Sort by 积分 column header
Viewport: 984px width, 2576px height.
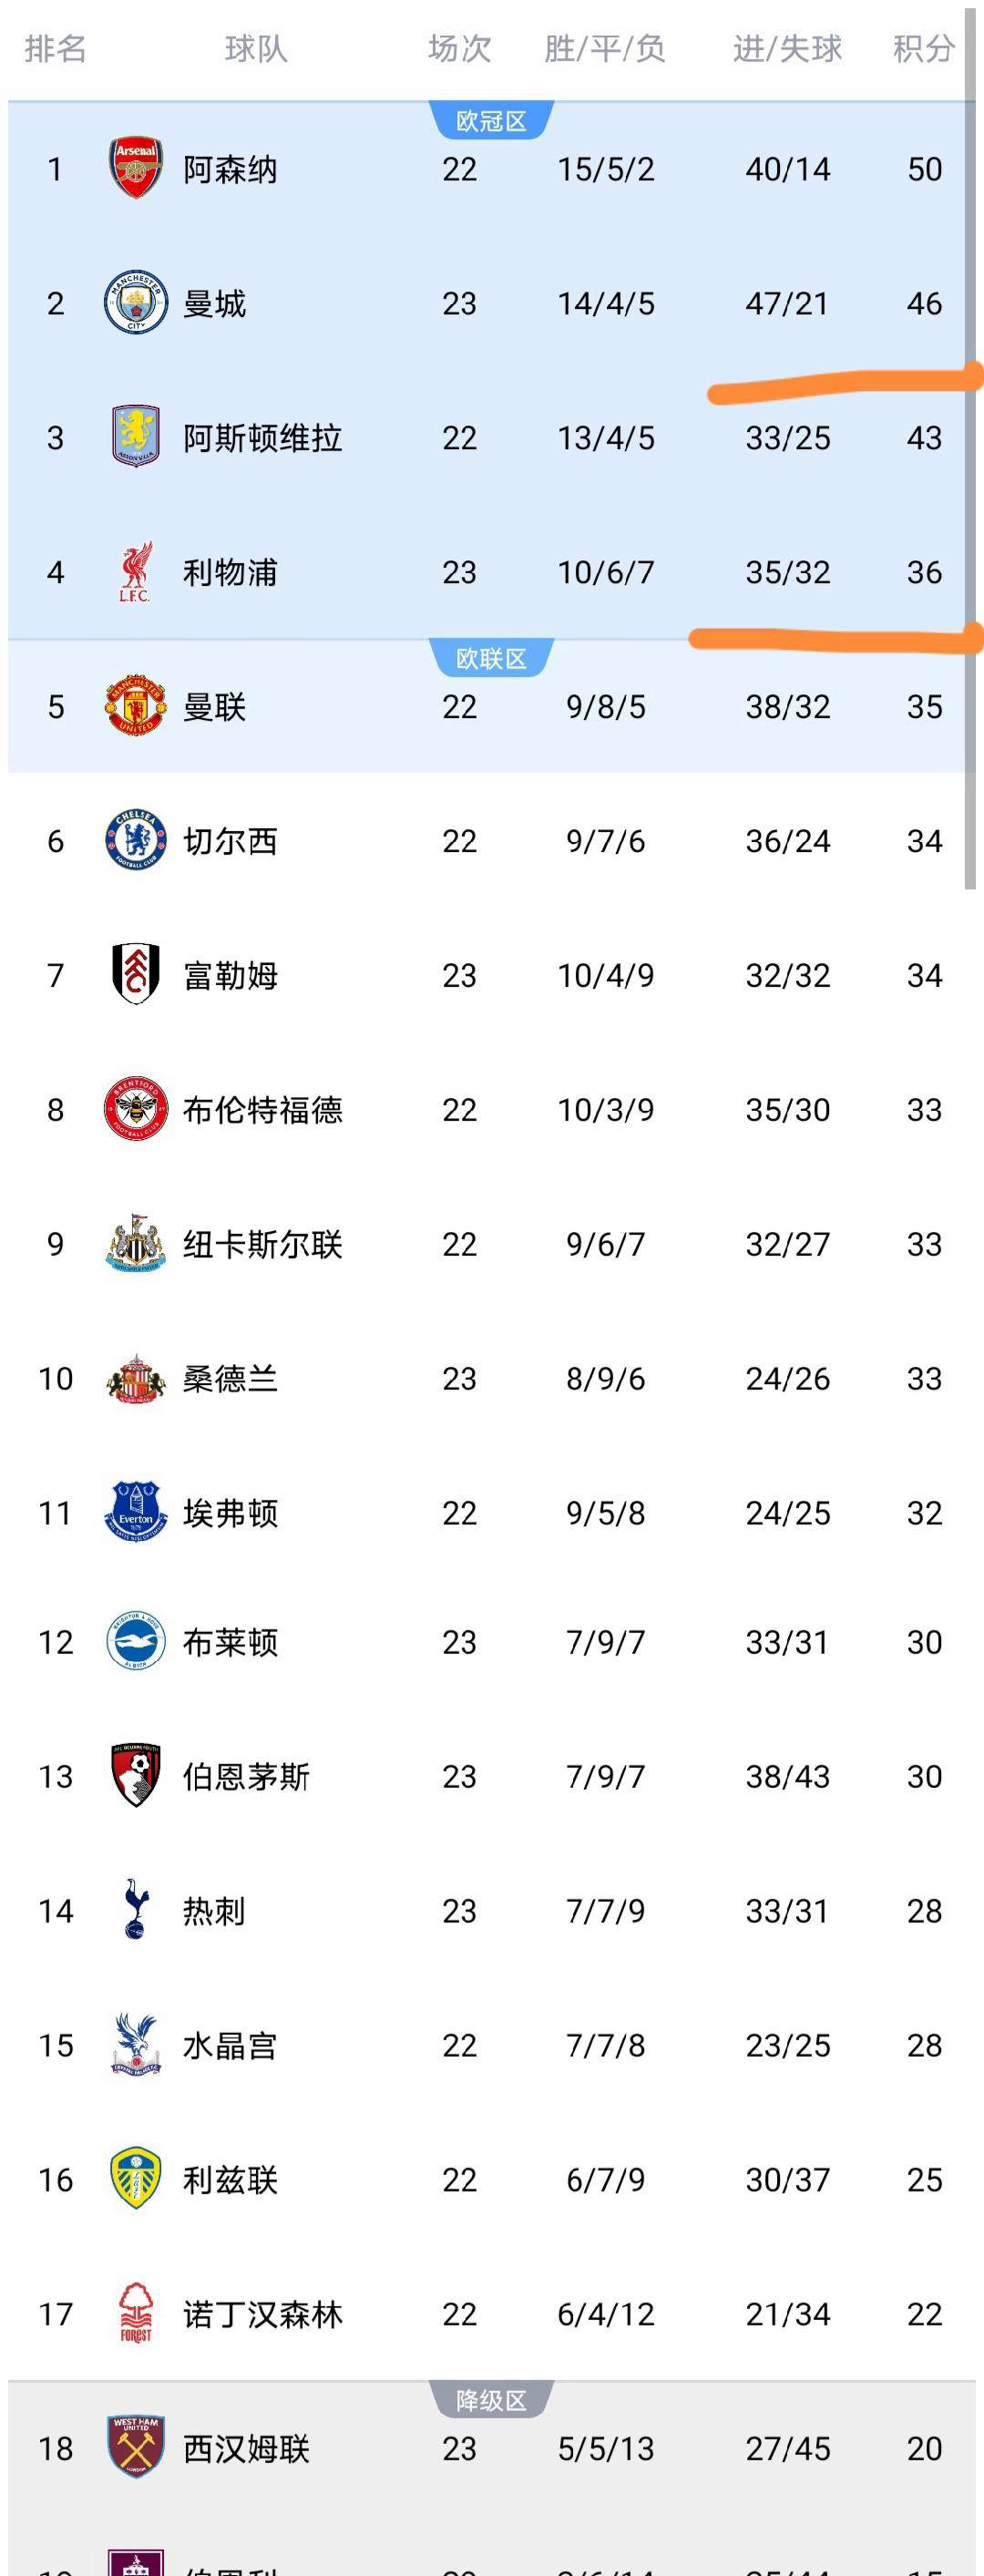(x=923, y=48)
